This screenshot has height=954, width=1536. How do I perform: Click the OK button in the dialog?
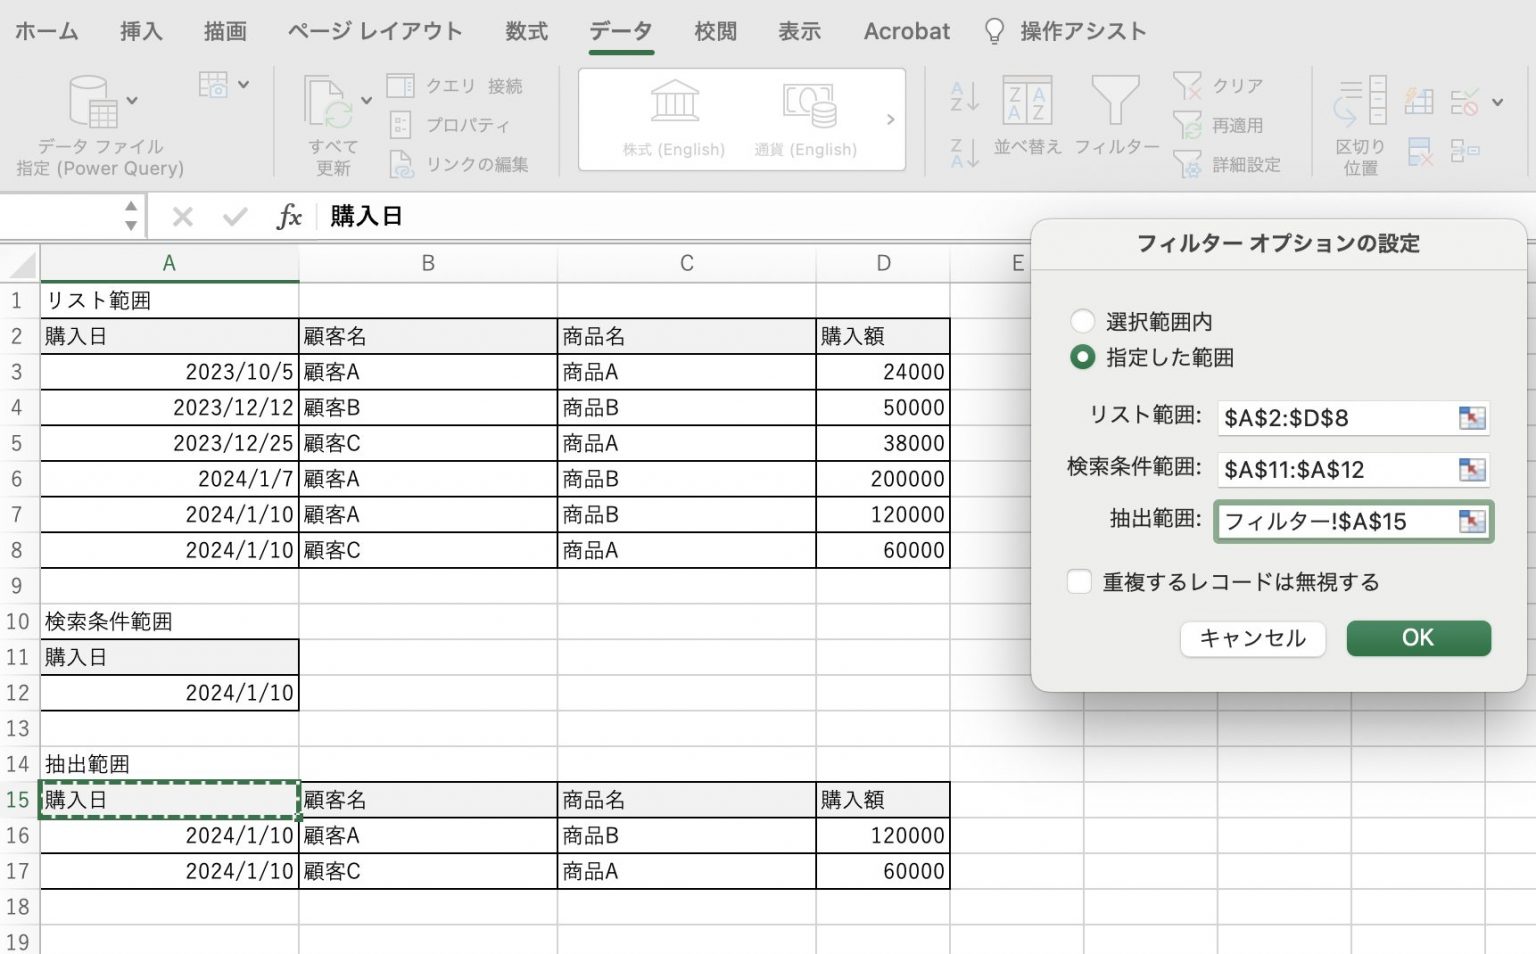click(1418, 638)
